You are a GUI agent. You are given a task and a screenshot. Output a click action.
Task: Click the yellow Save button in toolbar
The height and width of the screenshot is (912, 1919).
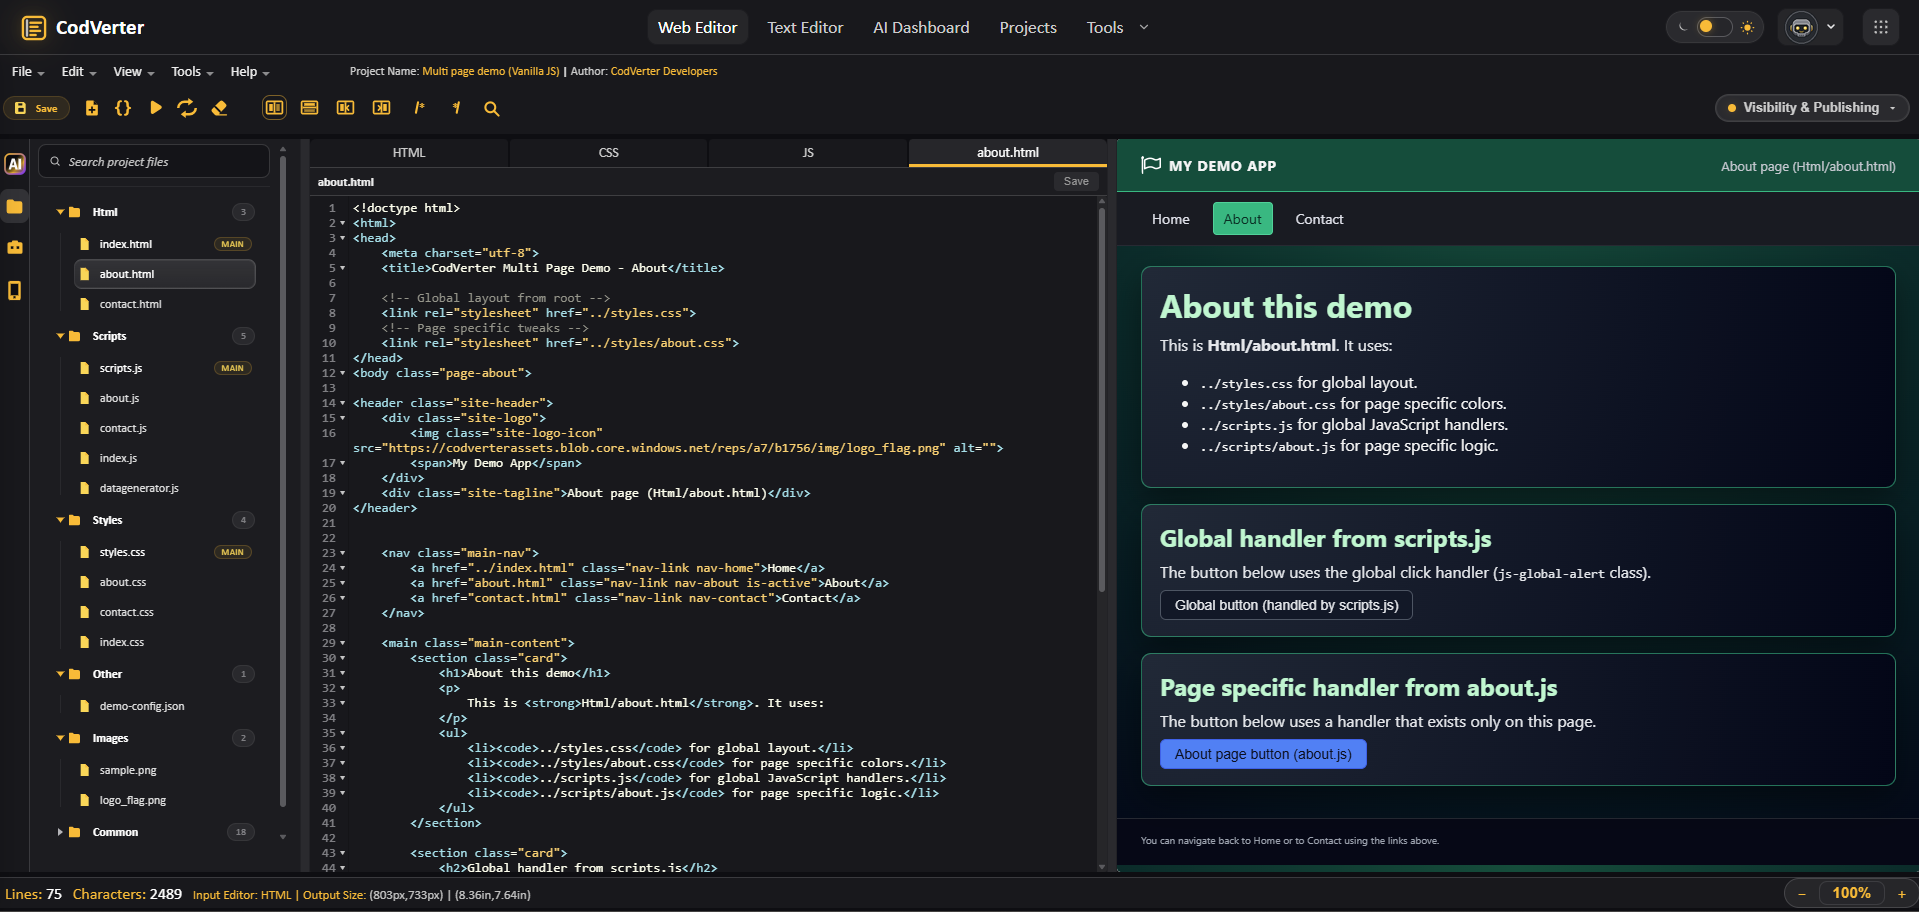coord(36,108)
